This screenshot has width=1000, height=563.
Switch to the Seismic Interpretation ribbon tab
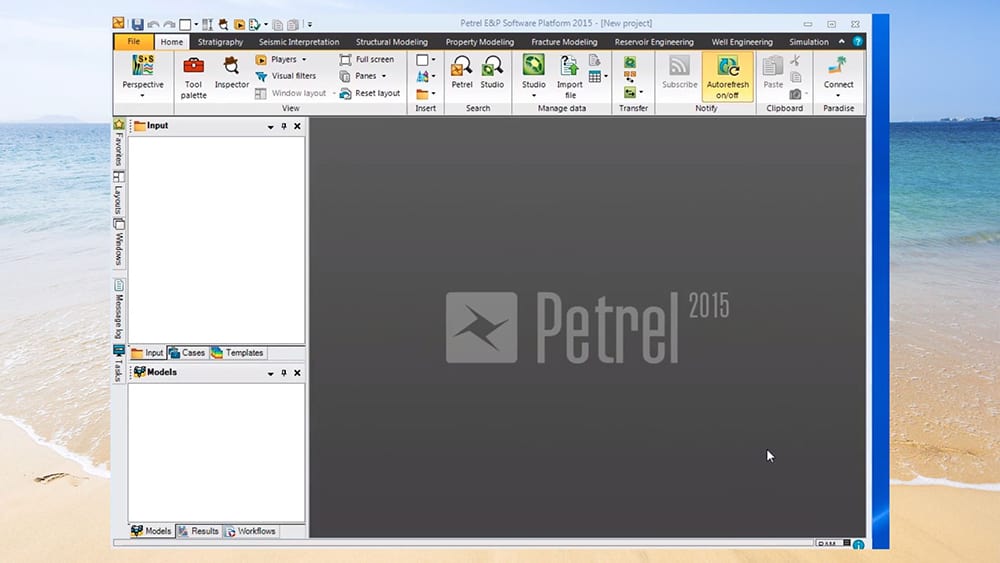click(x=299, y=42)
